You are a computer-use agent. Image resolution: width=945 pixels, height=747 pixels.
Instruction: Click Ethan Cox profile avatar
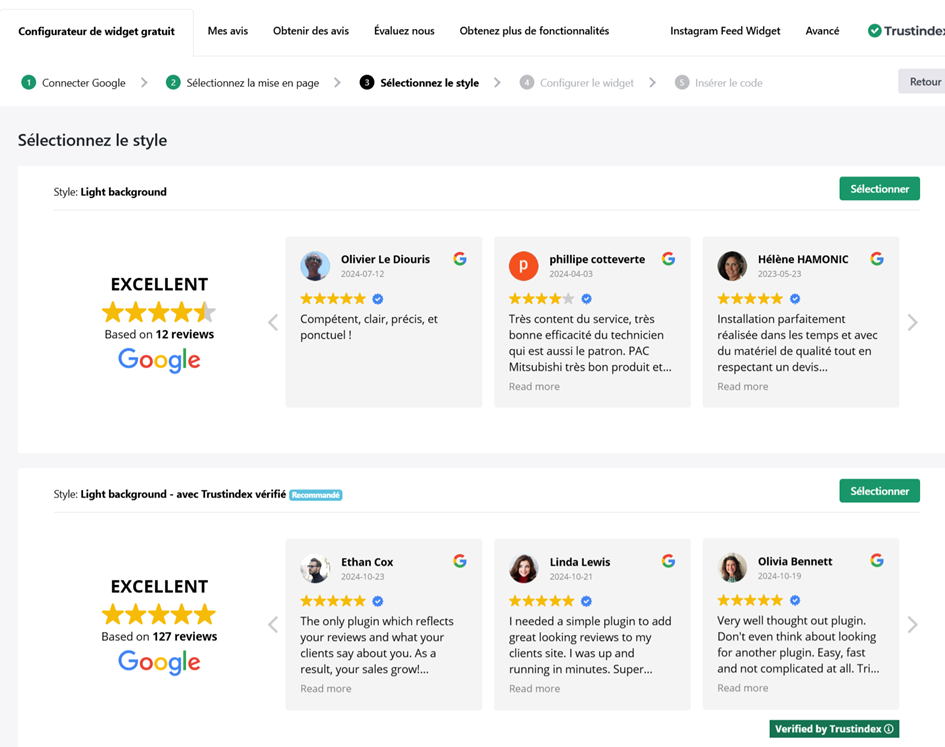[315, 569]
